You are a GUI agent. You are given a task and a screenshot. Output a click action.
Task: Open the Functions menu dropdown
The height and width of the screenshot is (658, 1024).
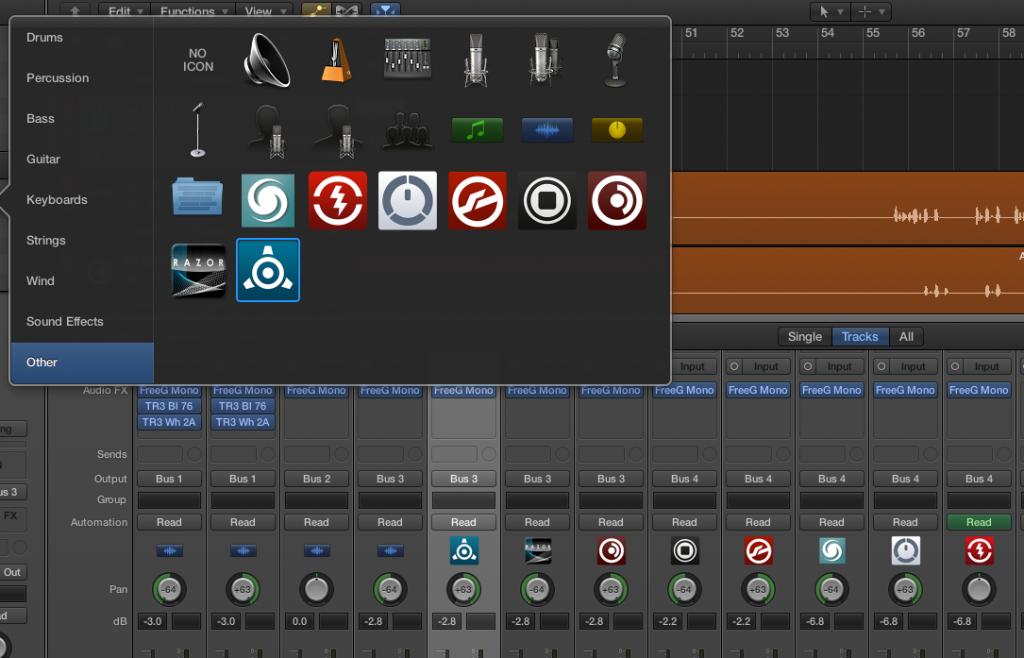click(191, 10)
